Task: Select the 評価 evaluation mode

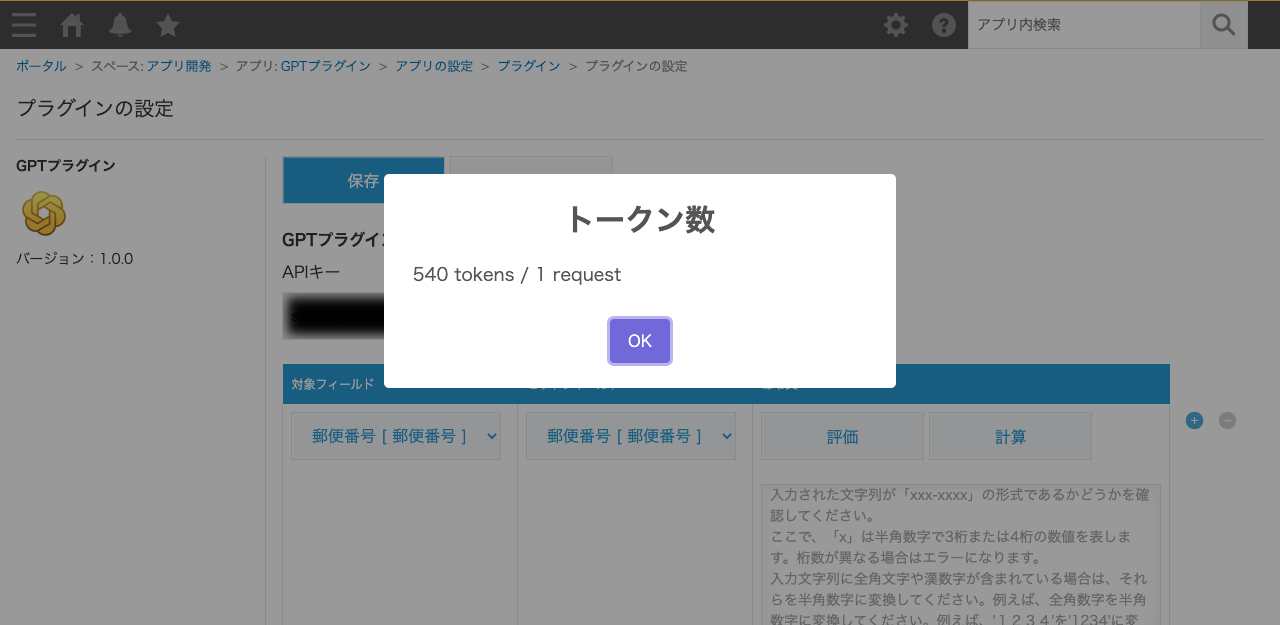Action: point(842,436)
